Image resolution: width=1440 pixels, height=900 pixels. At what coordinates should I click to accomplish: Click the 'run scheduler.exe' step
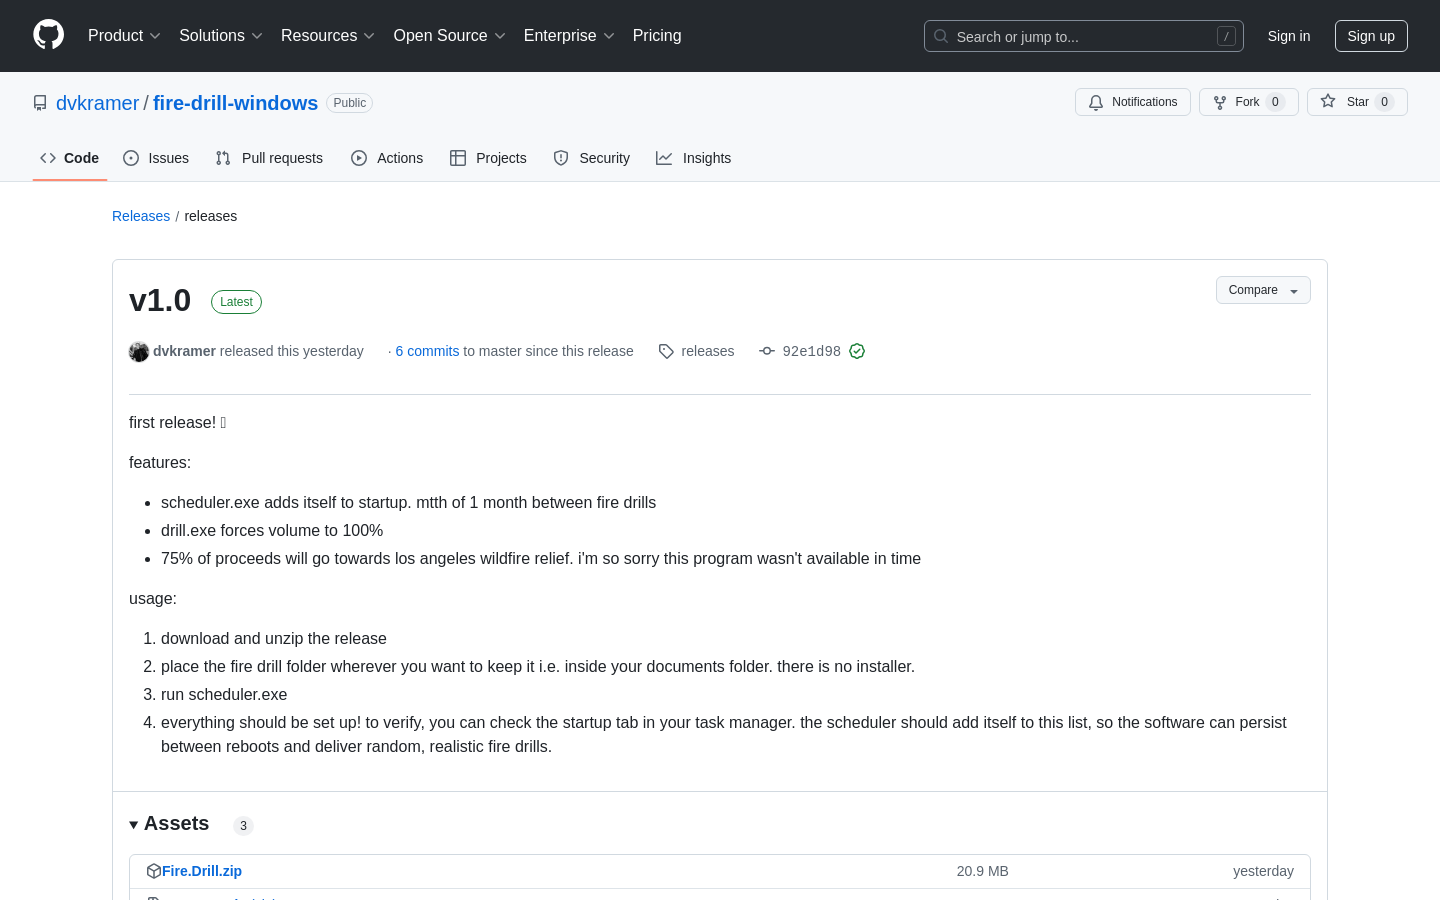point(224,694)
